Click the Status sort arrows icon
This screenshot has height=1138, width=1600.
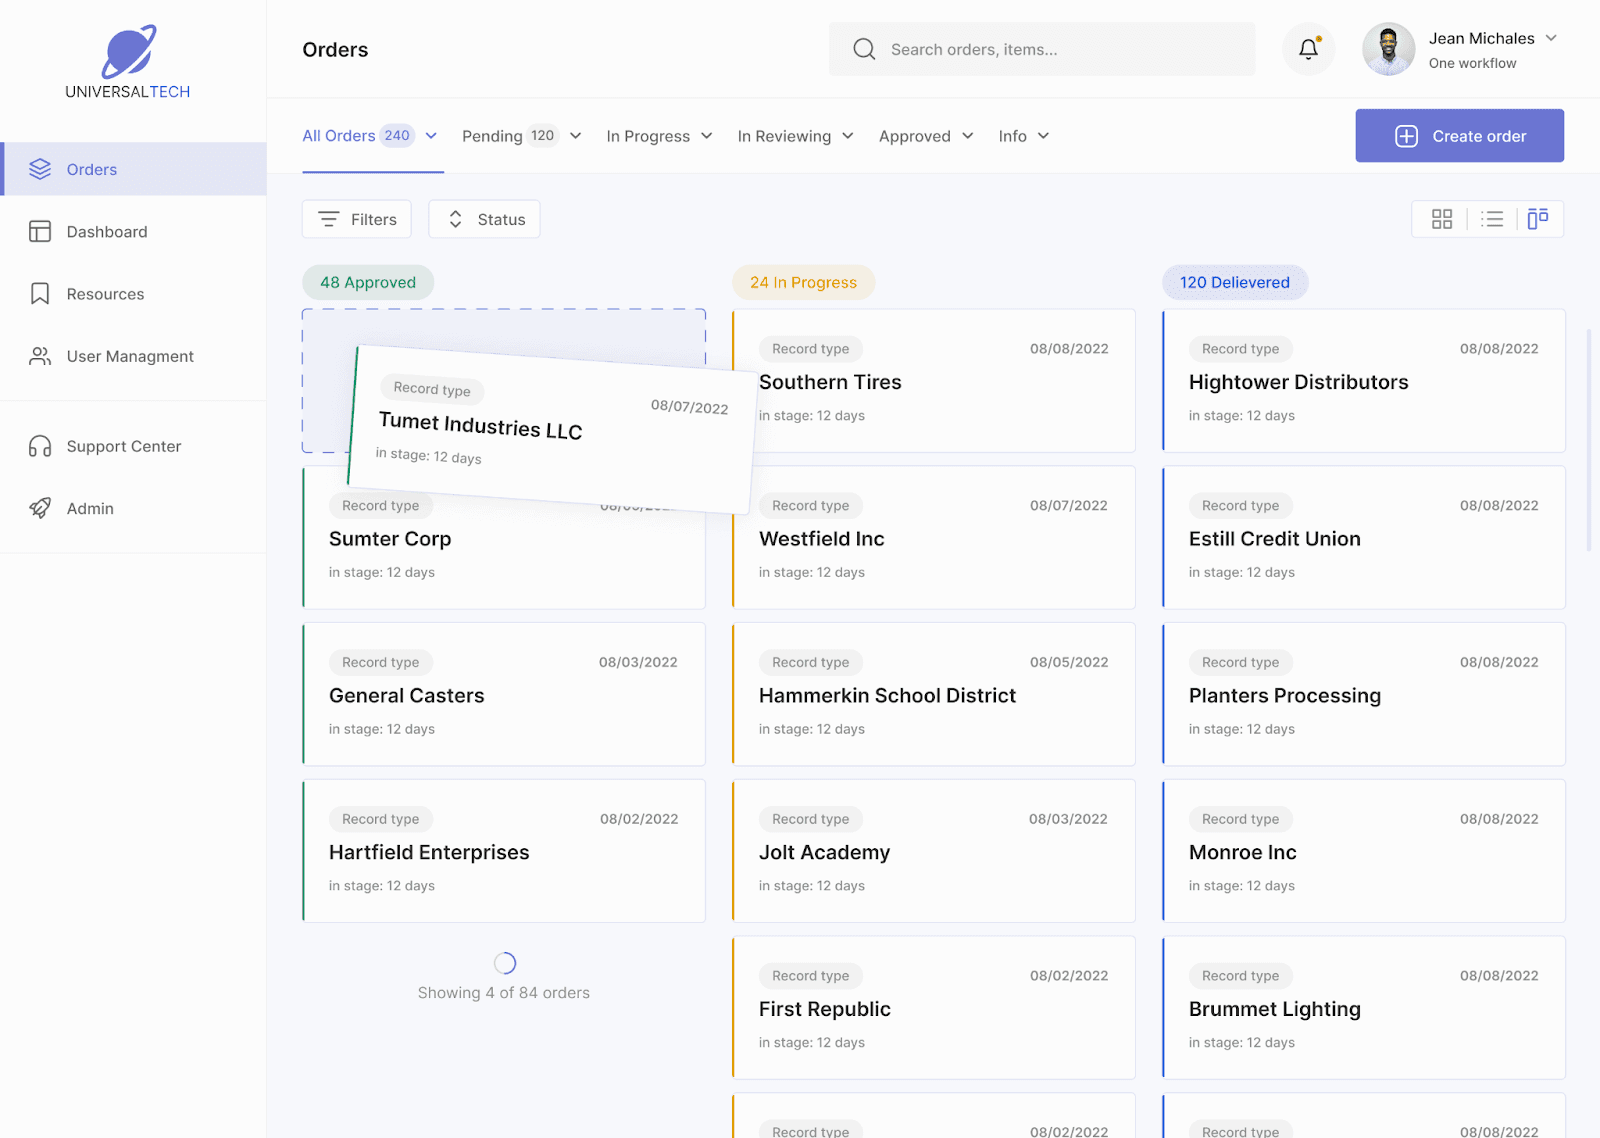[x=455, y=219]
